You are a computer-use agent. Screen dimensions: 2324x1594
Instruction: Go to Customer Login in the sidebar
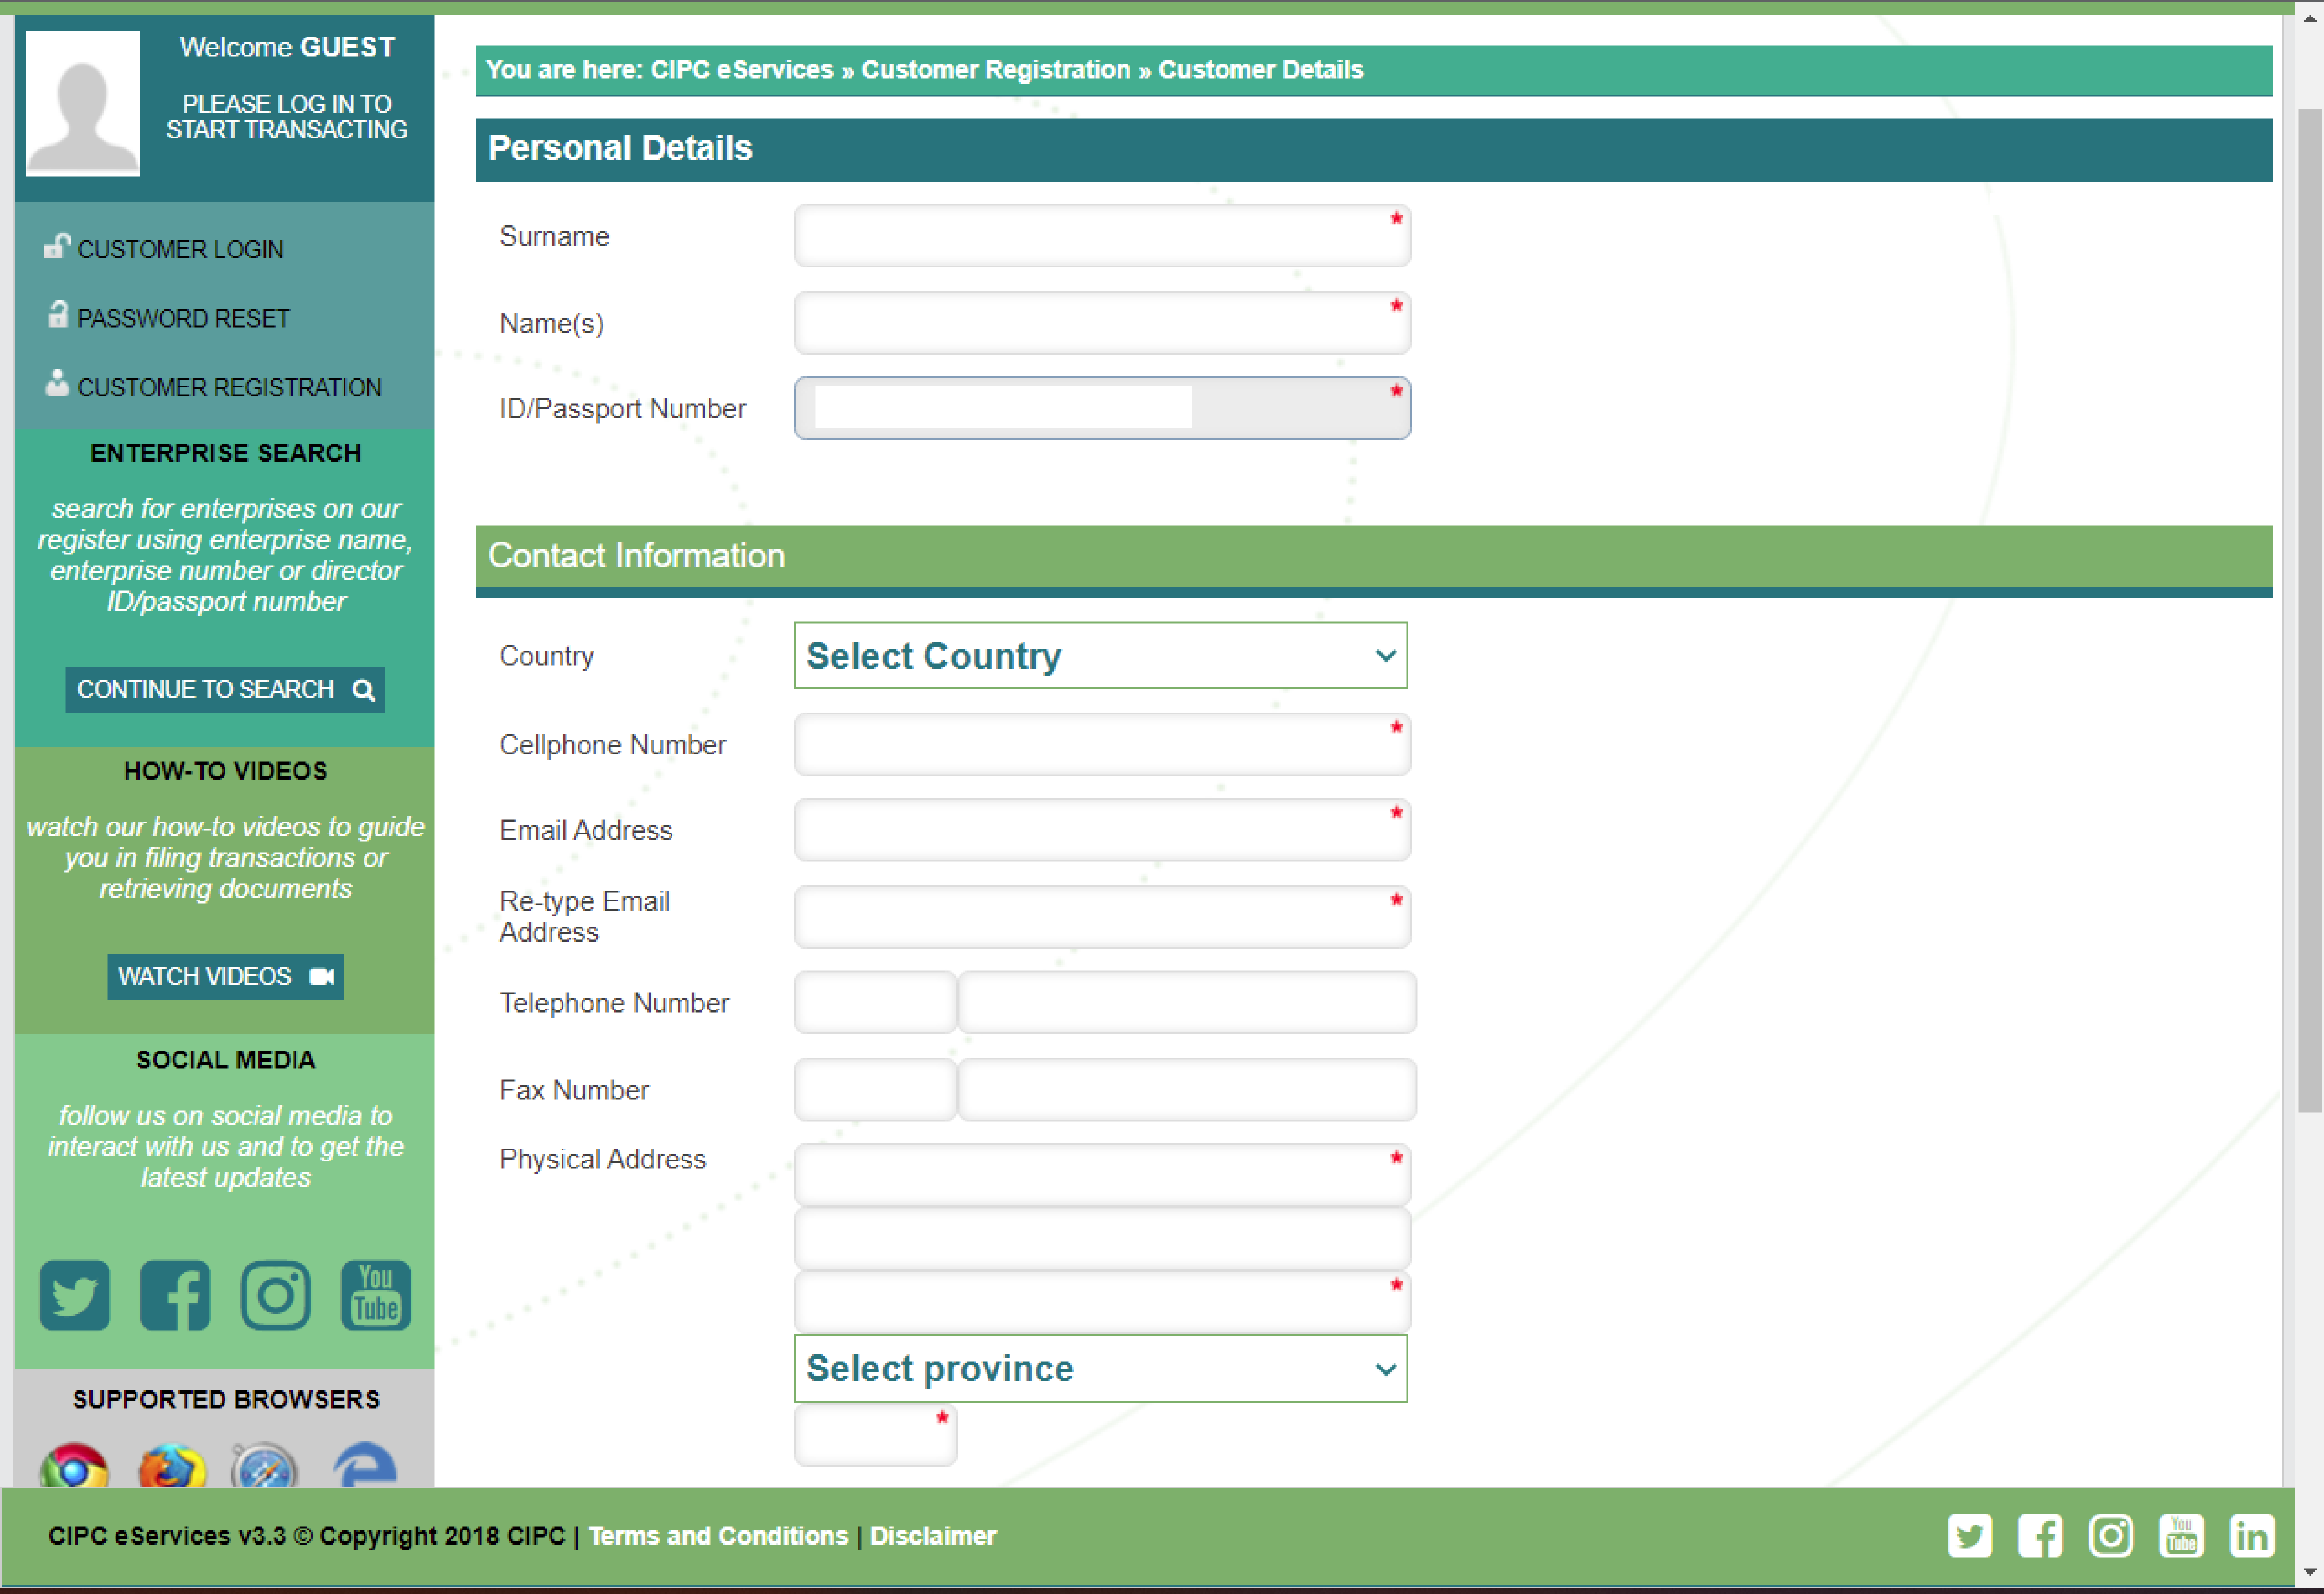point(180,249)
